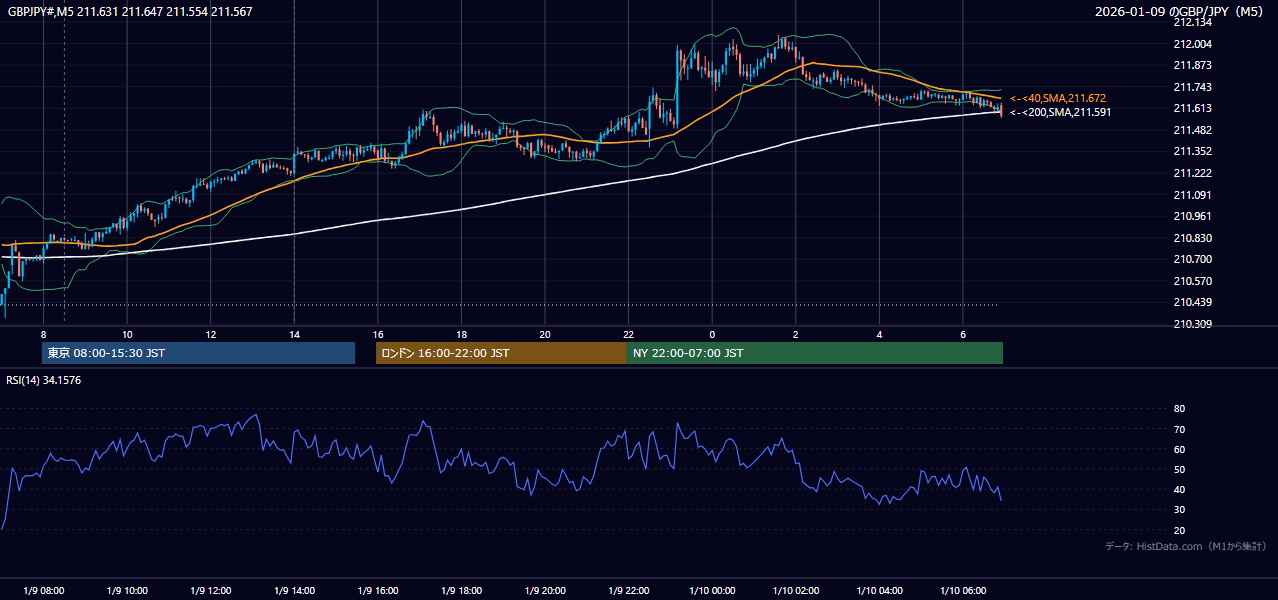Click the 1/10 02:00 time axis label
1278x600 pixels.
click(x=796, y=591)
